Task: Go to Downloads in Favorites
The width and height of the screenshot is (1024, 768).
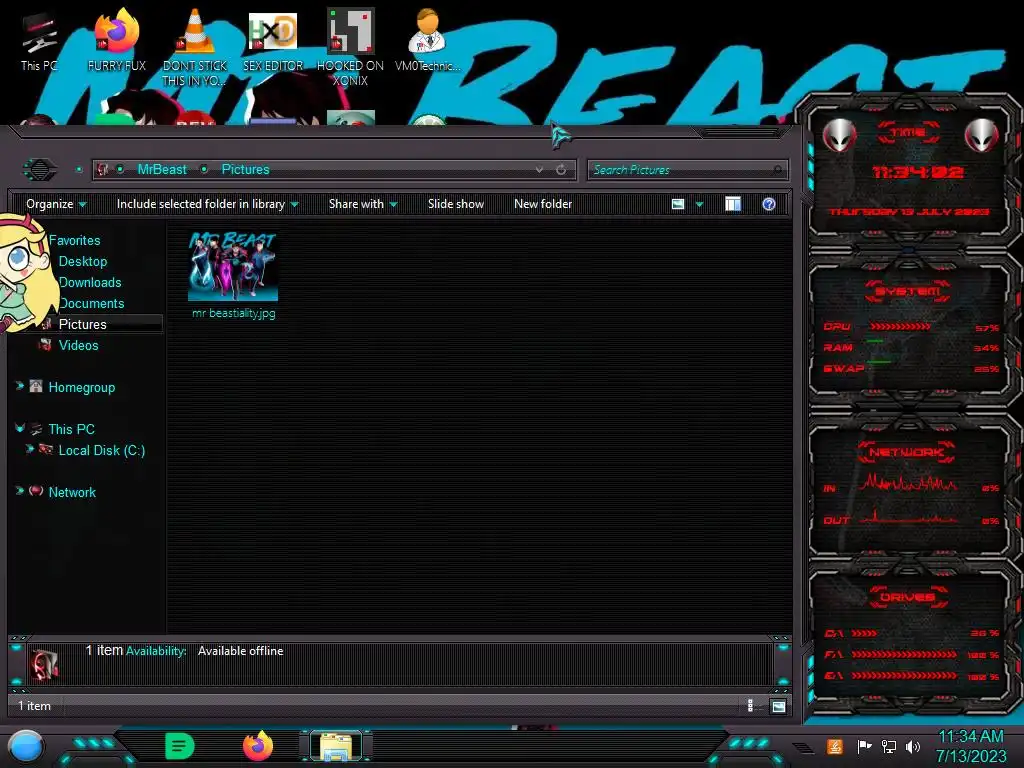Action: tap(90, 282)
